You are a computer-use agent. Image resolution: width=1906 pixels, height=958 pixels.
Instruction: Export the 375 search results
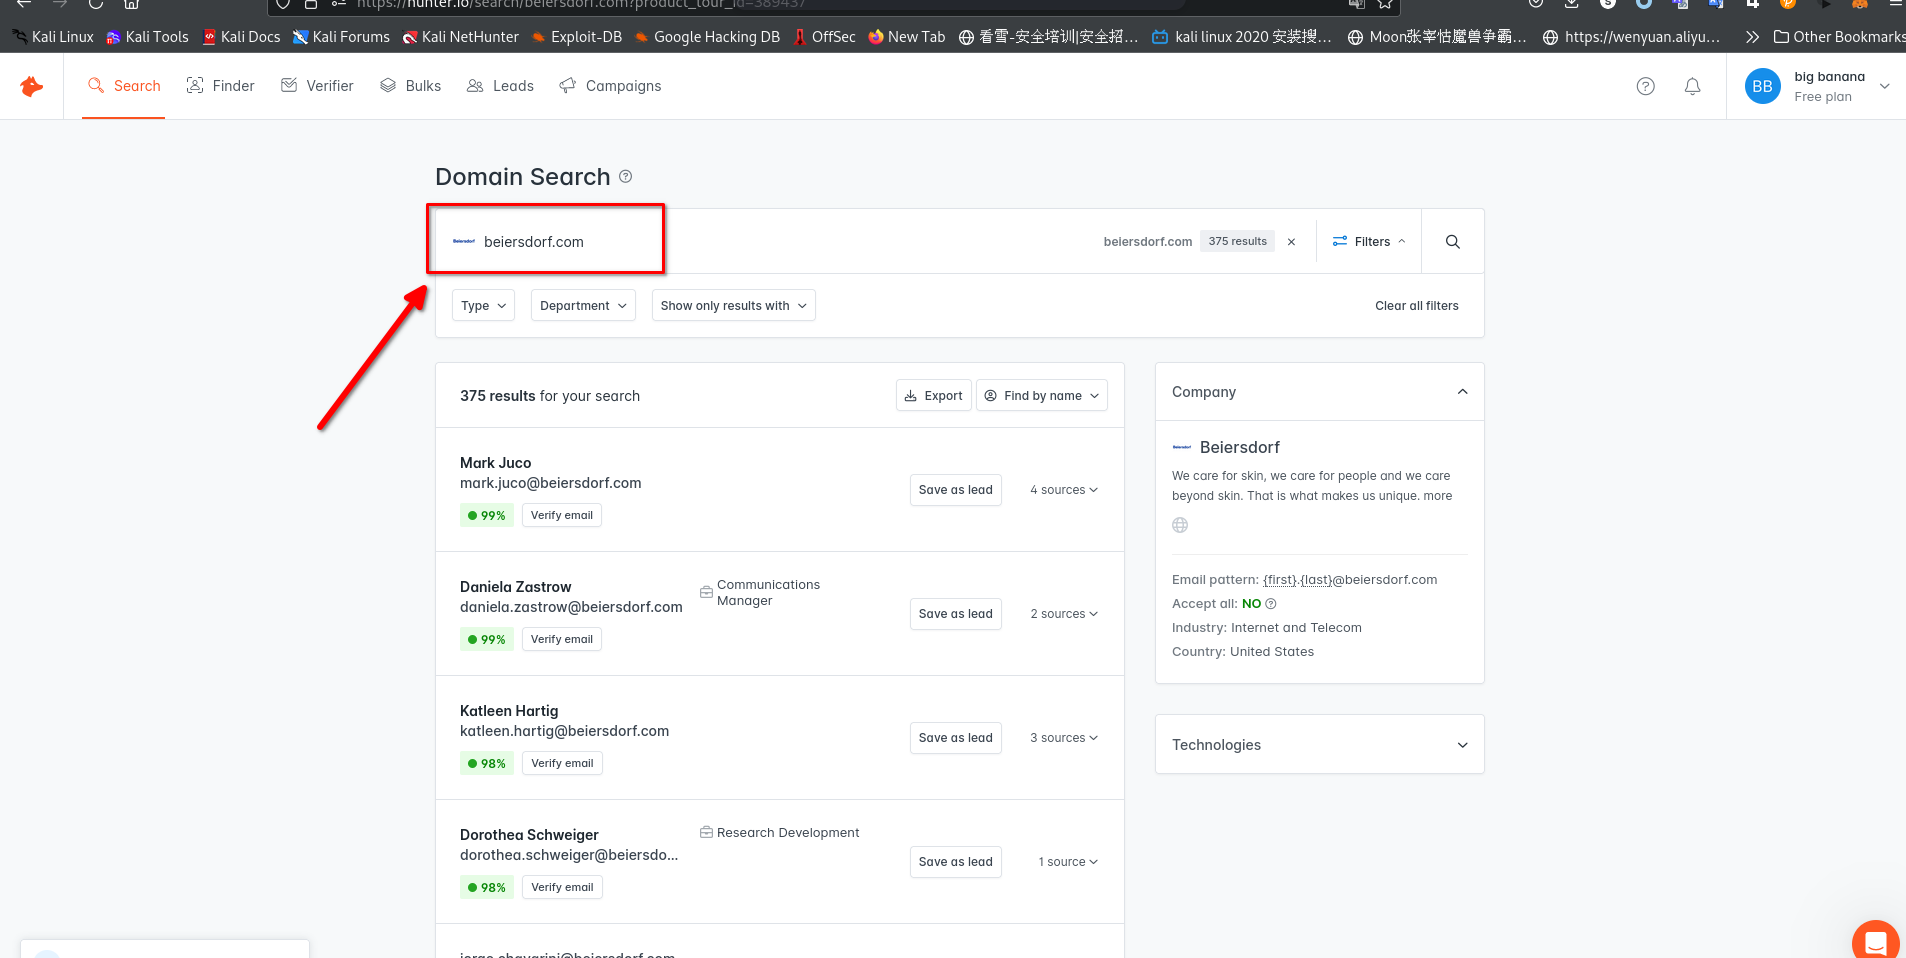click(x=933, y=396)
